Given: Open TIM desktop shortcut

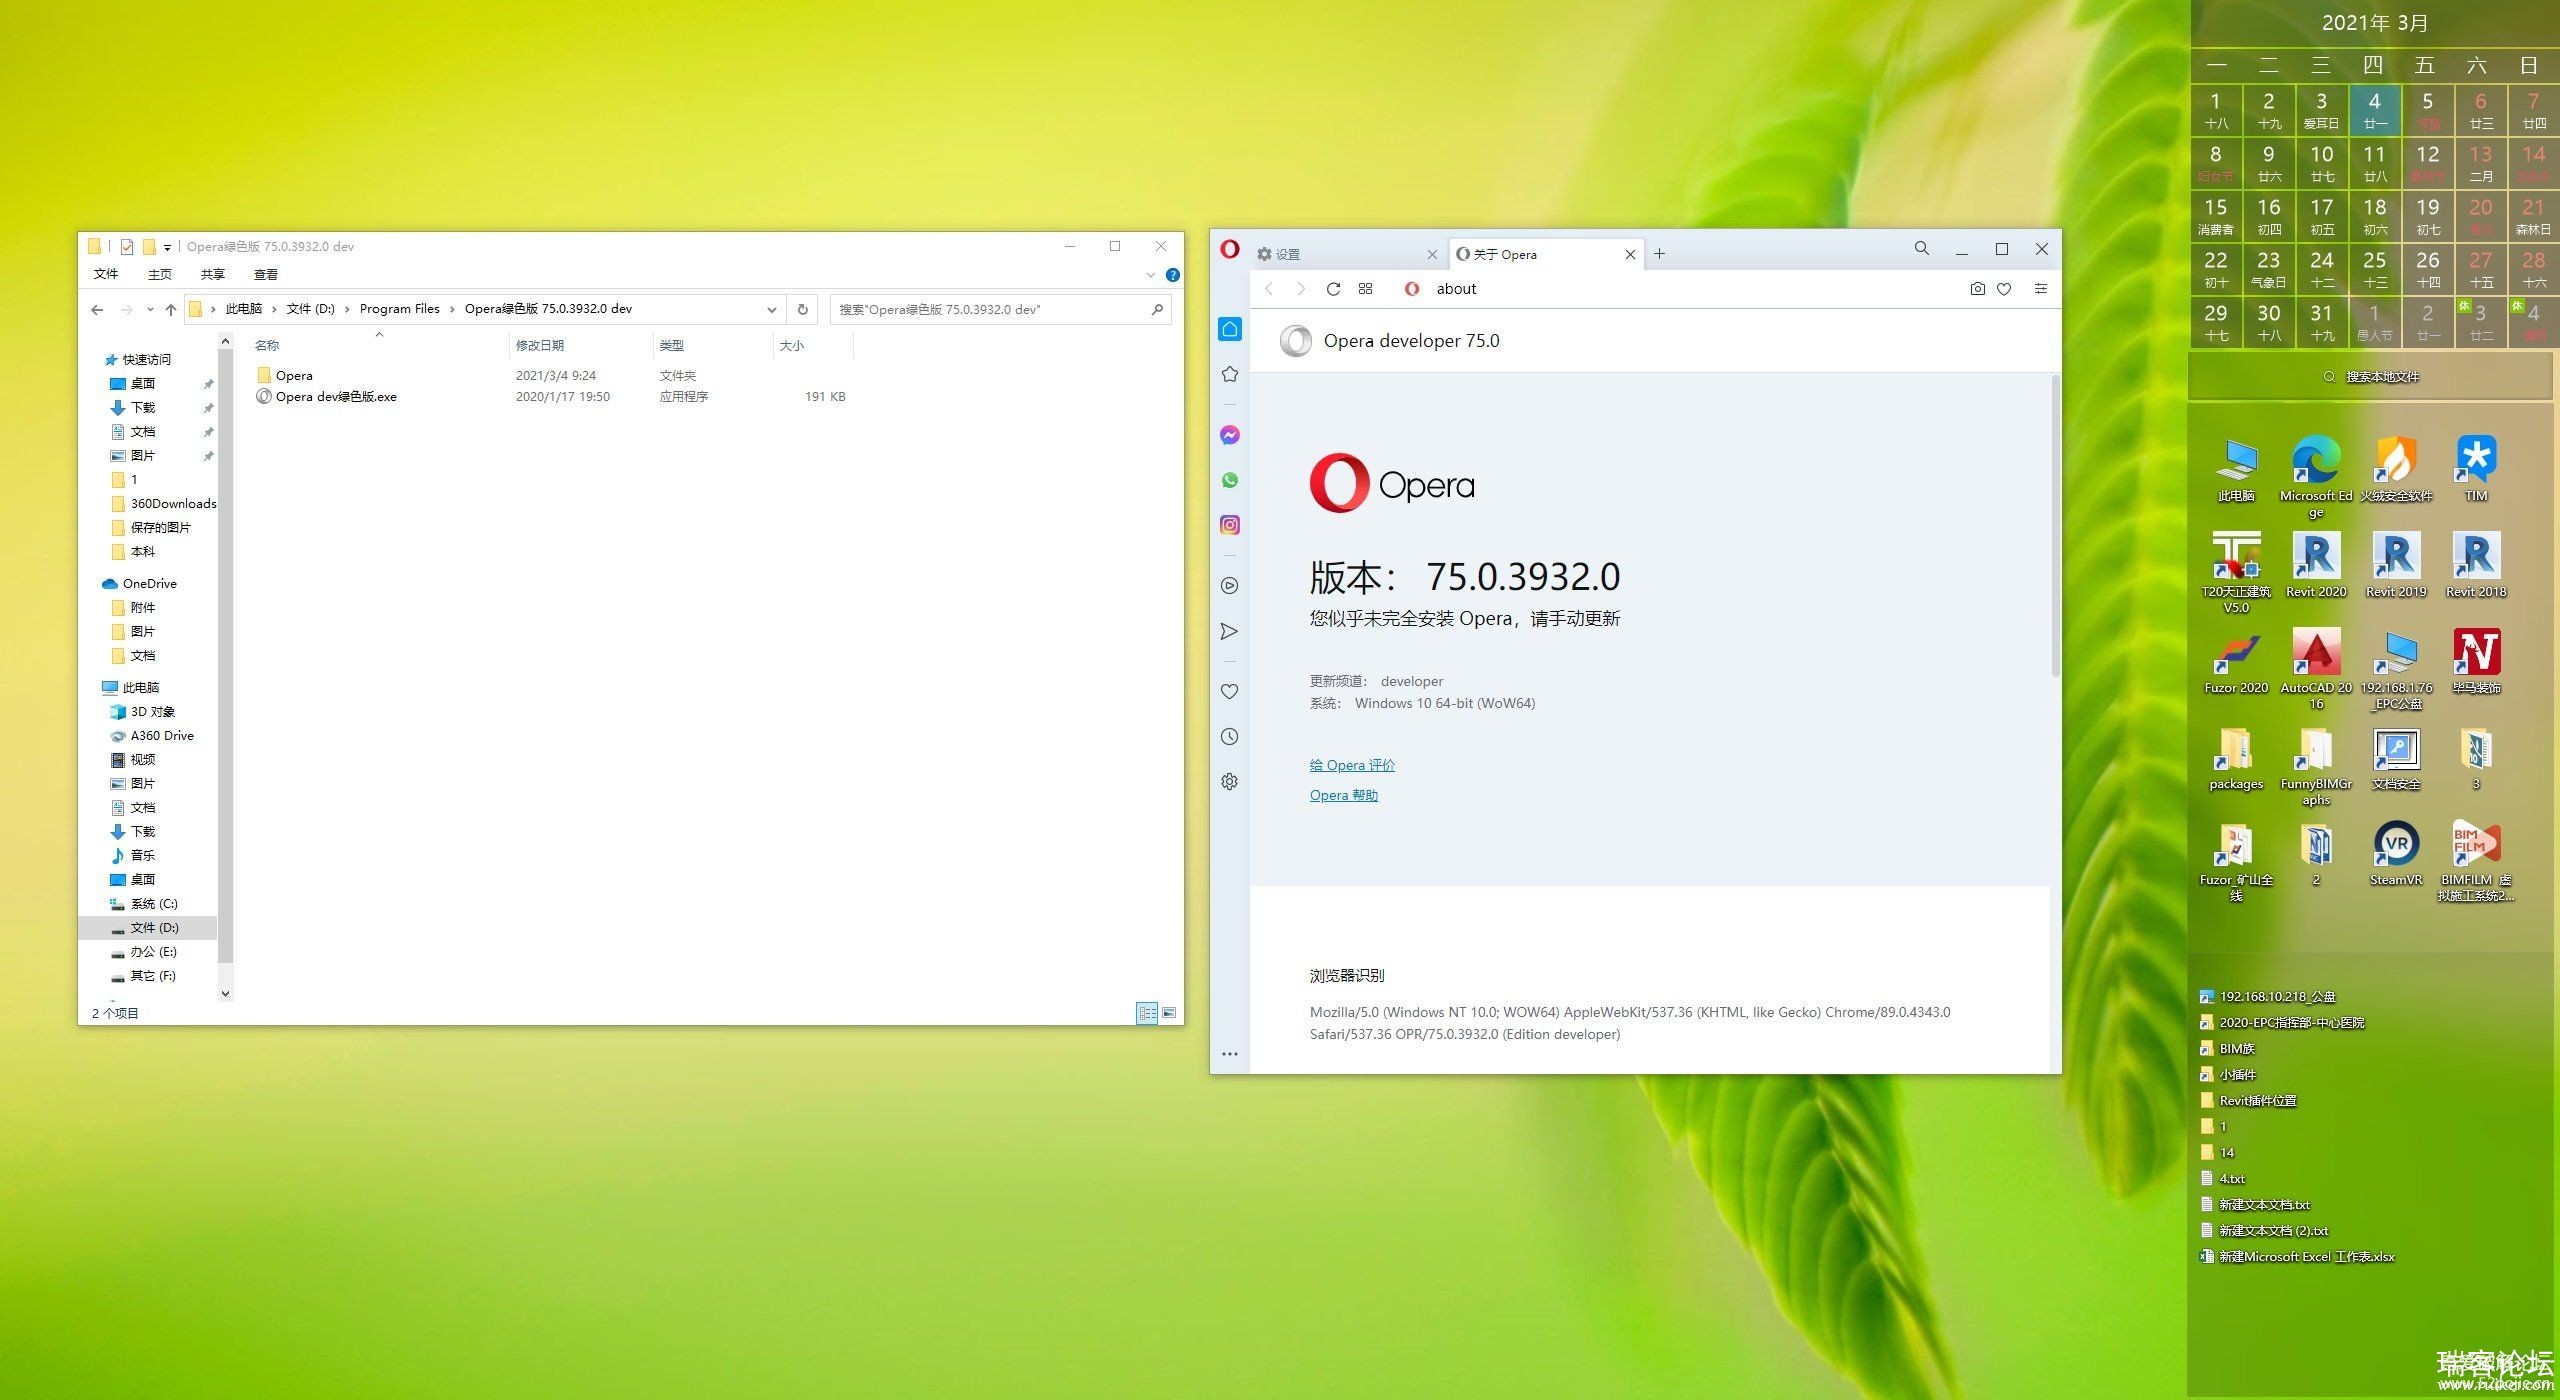Looking at the screenshot, I should [2476, 469].
